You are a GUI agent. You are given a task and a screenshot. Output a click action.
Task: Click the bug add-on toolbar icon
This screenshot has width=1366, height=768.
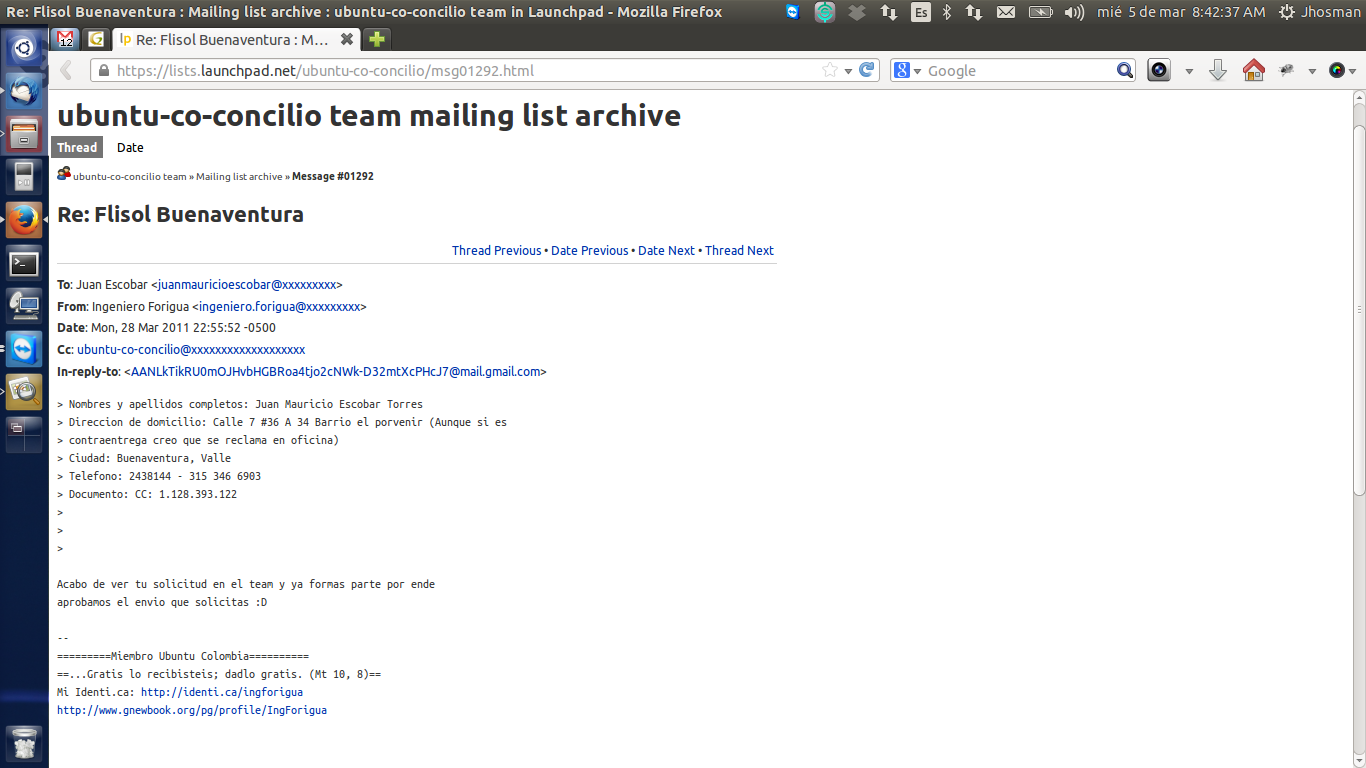1287,71
